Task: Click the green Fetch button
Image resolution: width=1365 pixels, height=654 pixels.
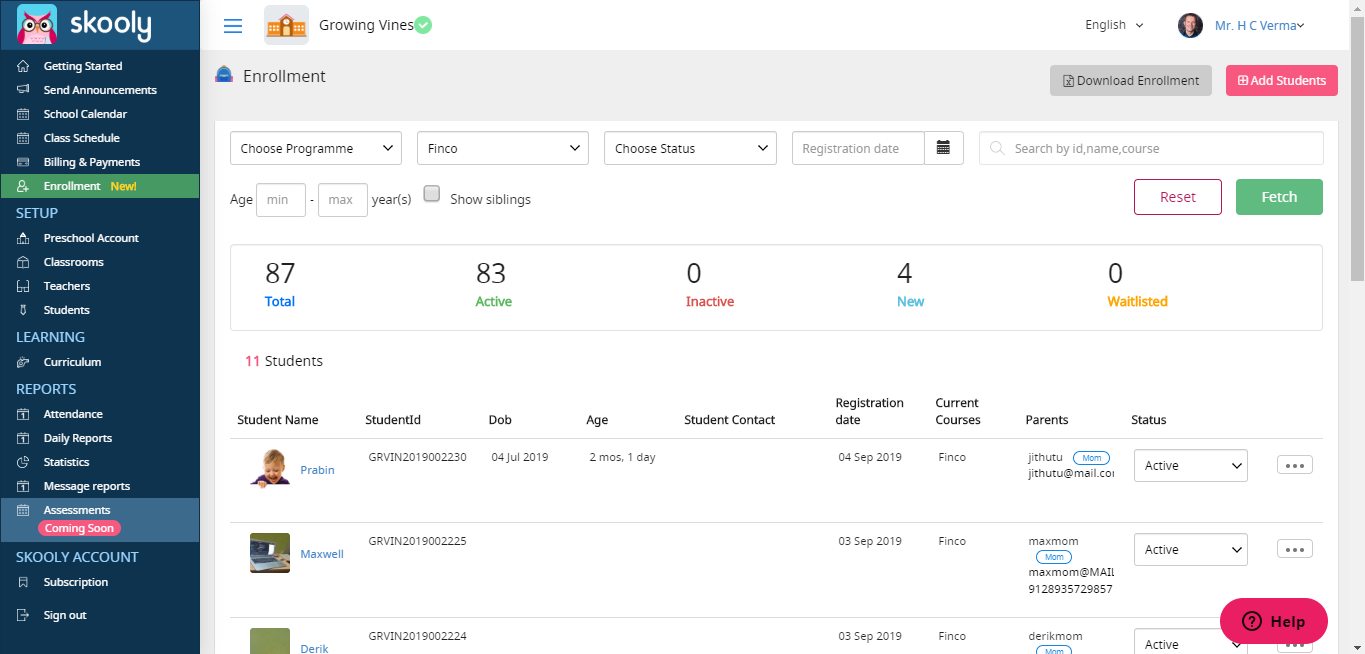Action: pos(1279,197)
